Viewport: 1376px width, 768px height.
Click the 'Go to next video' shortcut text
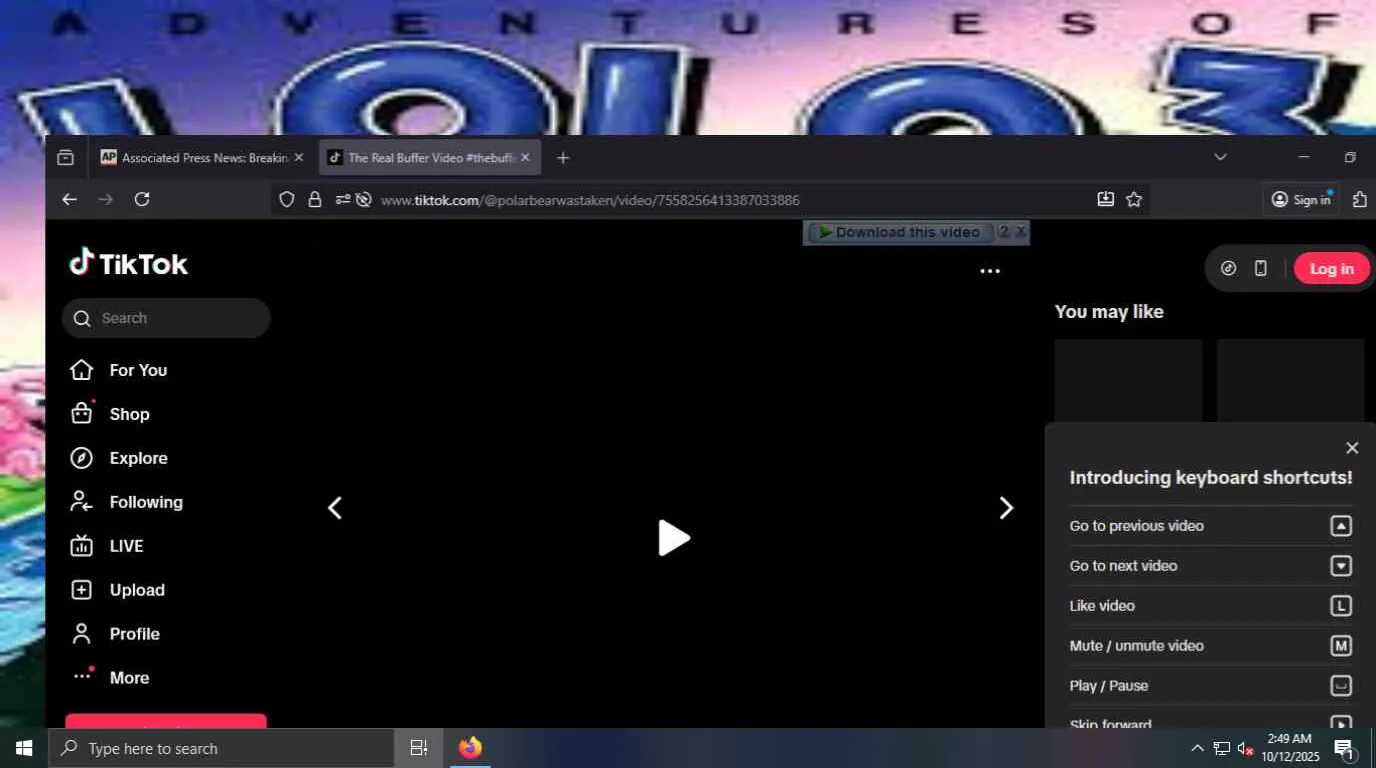(x=1123, y=566)
